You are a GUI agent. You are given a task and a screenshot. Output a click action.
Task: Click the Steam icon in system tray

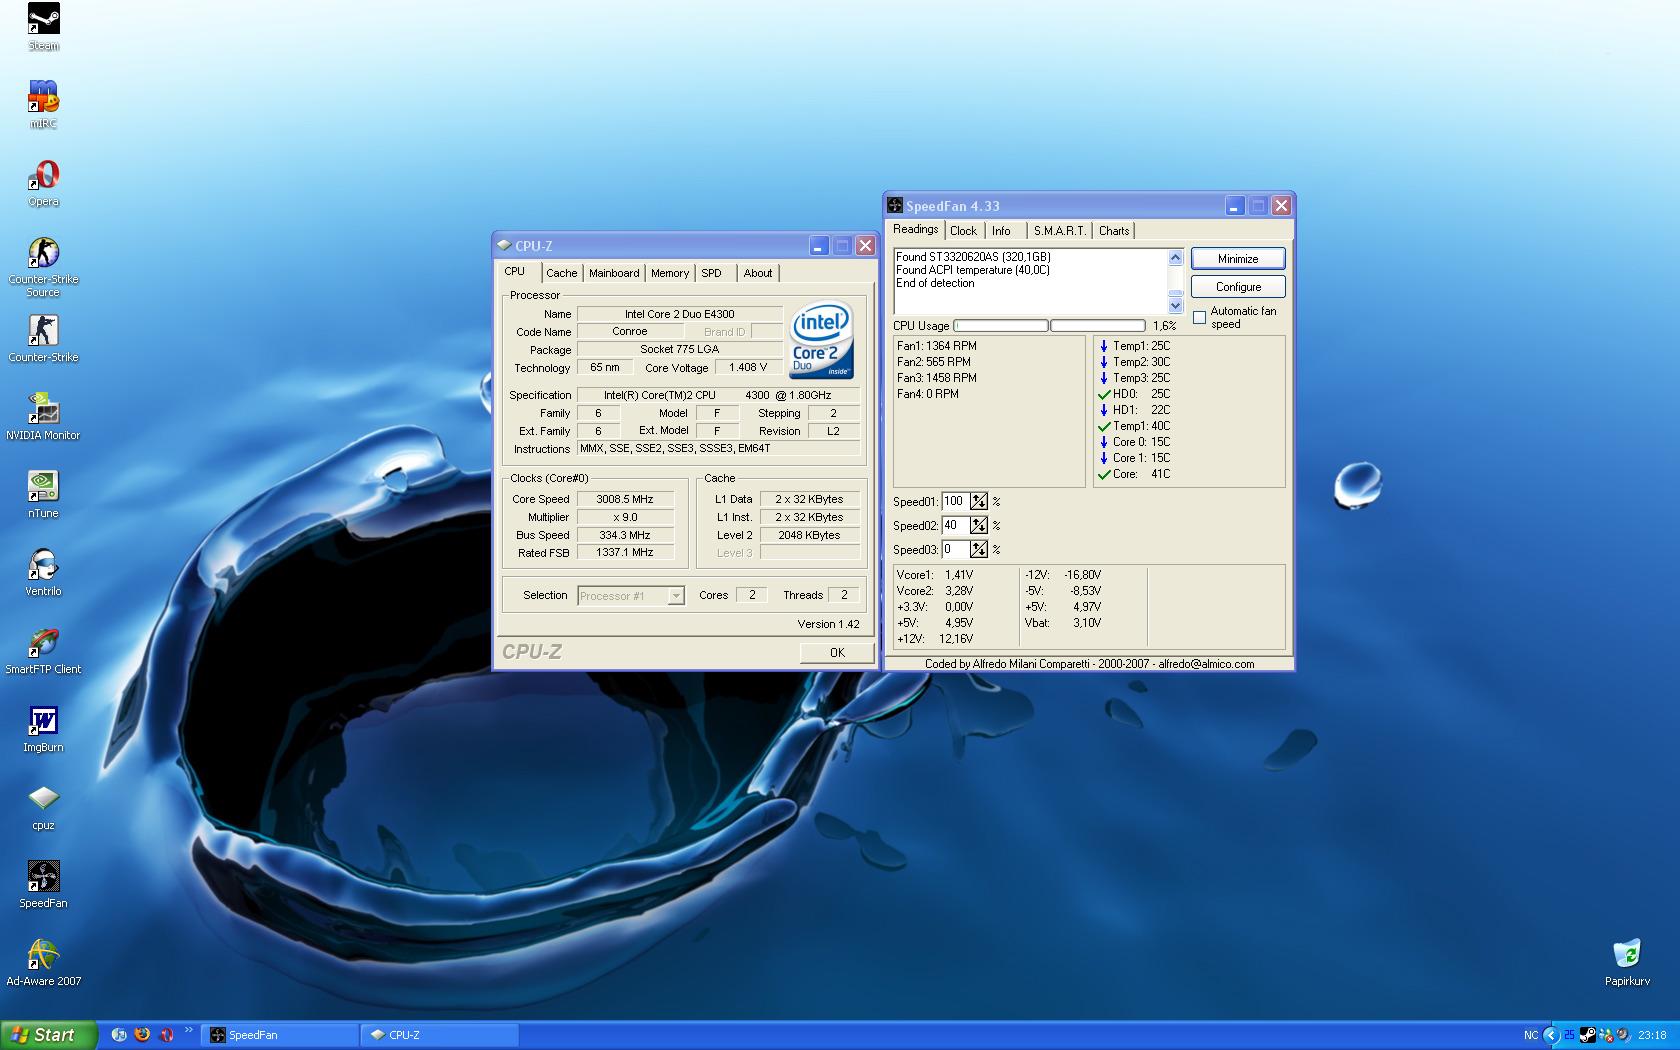point(1587,1035)
